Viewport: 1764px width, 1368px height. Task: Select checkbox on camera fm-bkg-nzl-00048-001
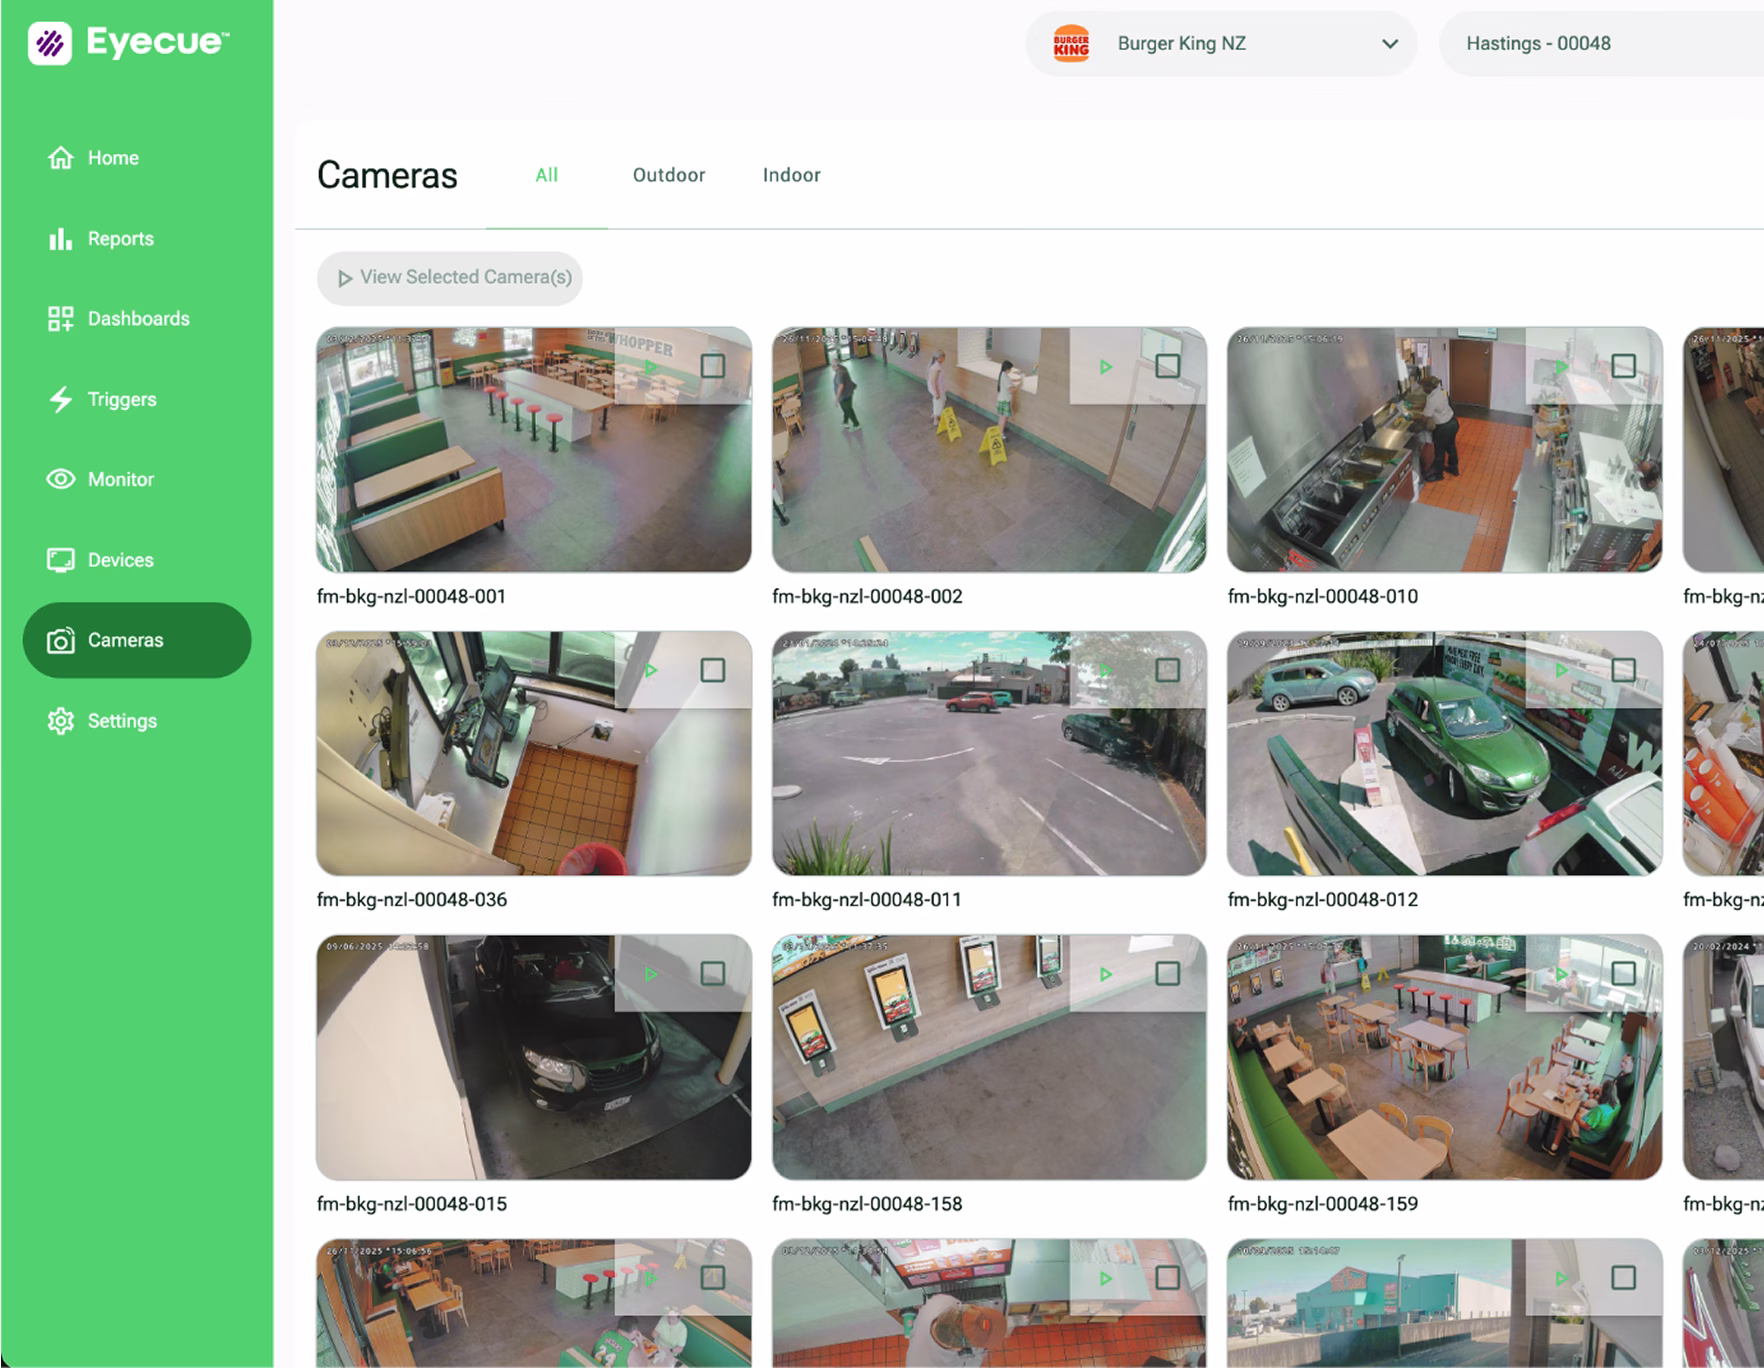click(712, 366)
